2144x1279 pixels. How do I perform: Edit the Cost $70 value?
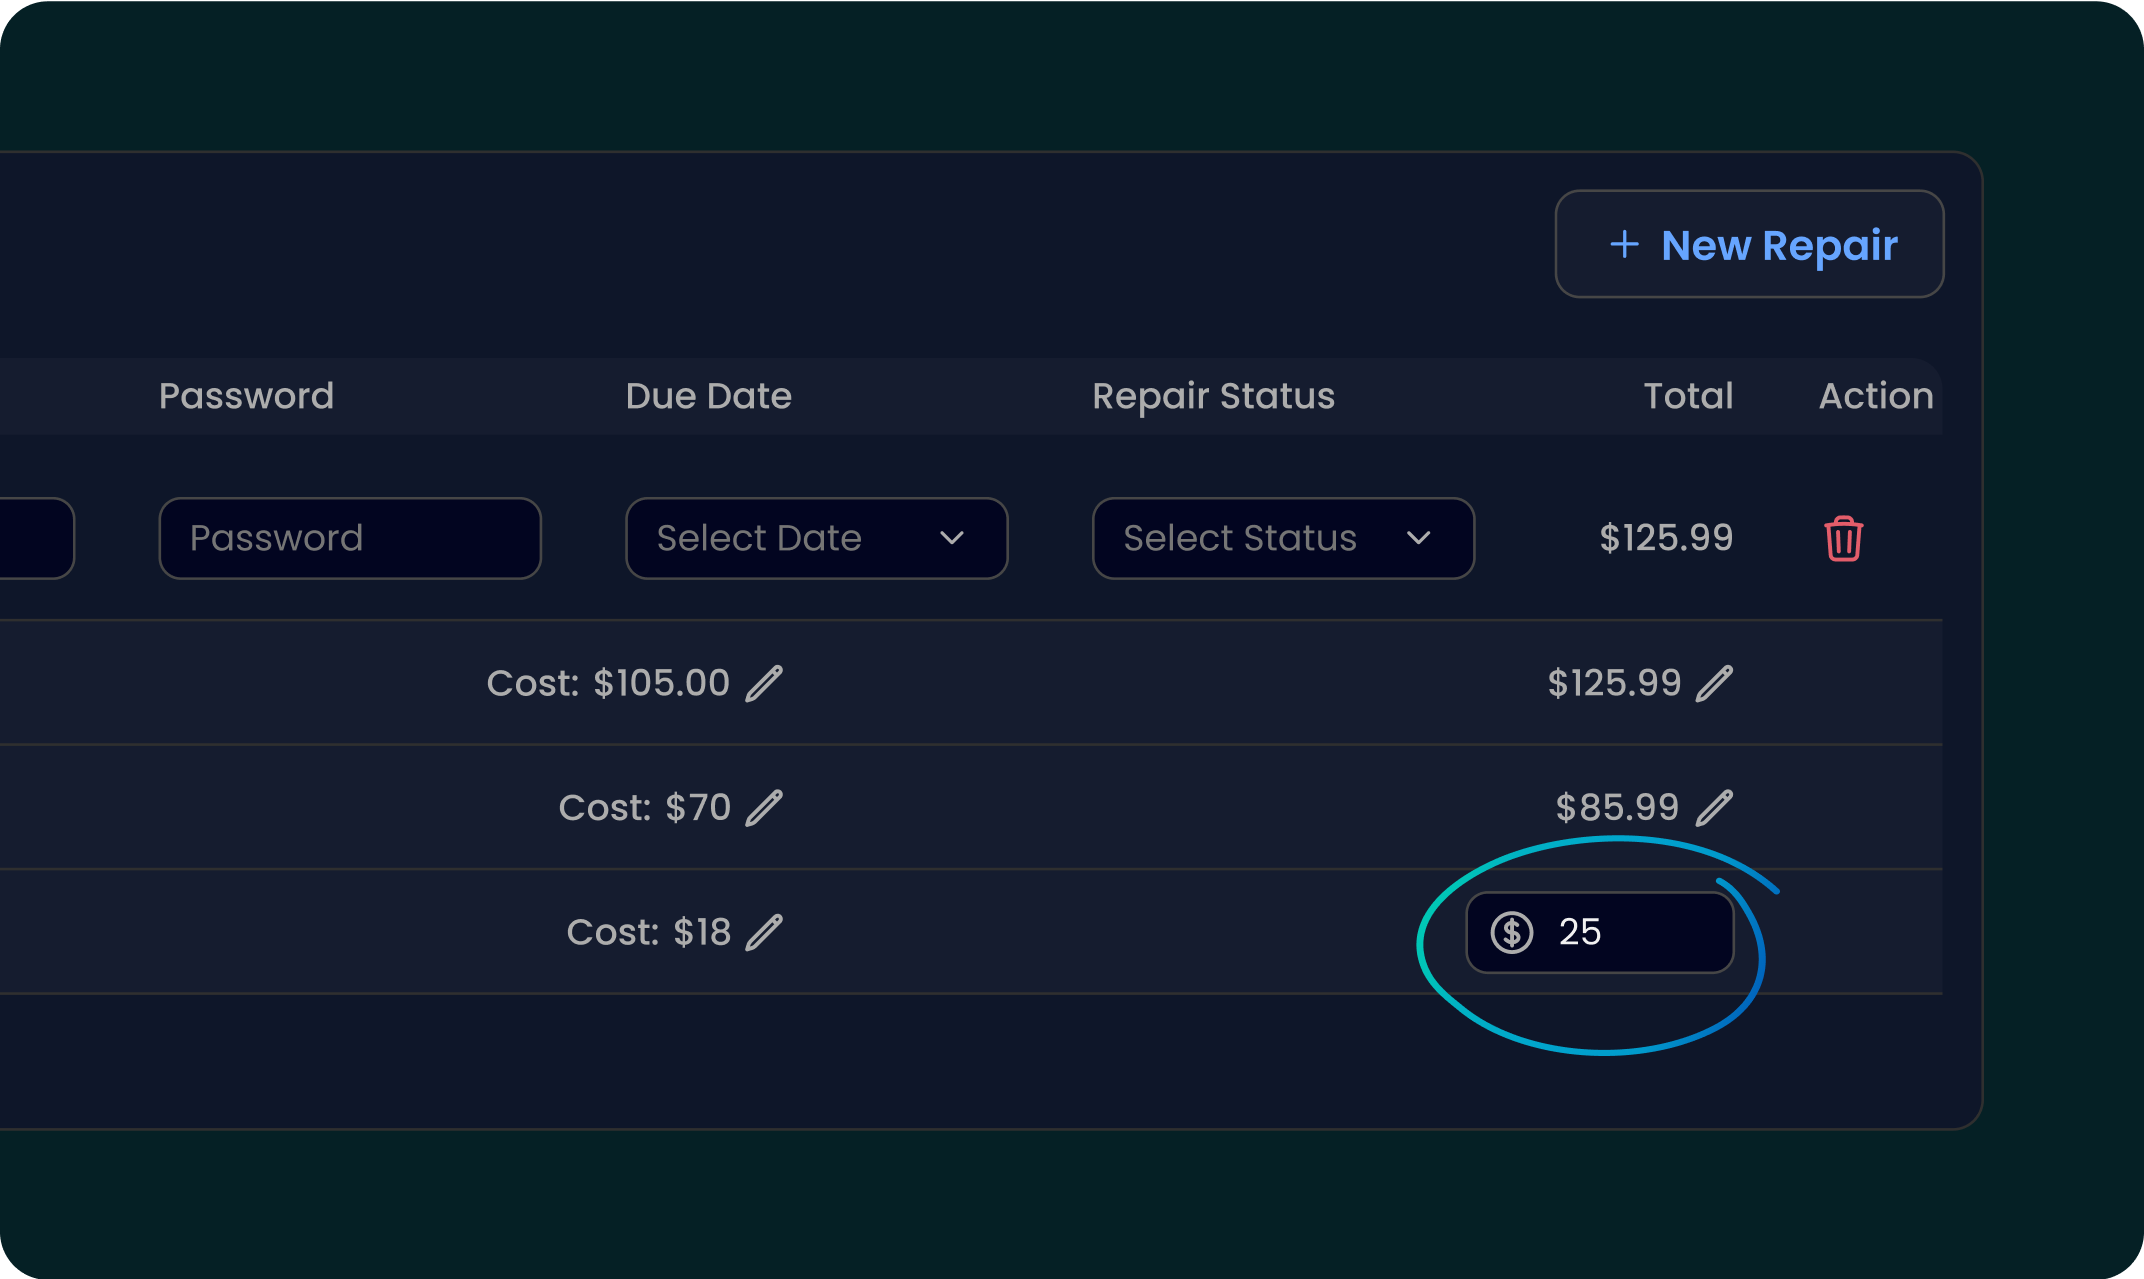point(764,808)
